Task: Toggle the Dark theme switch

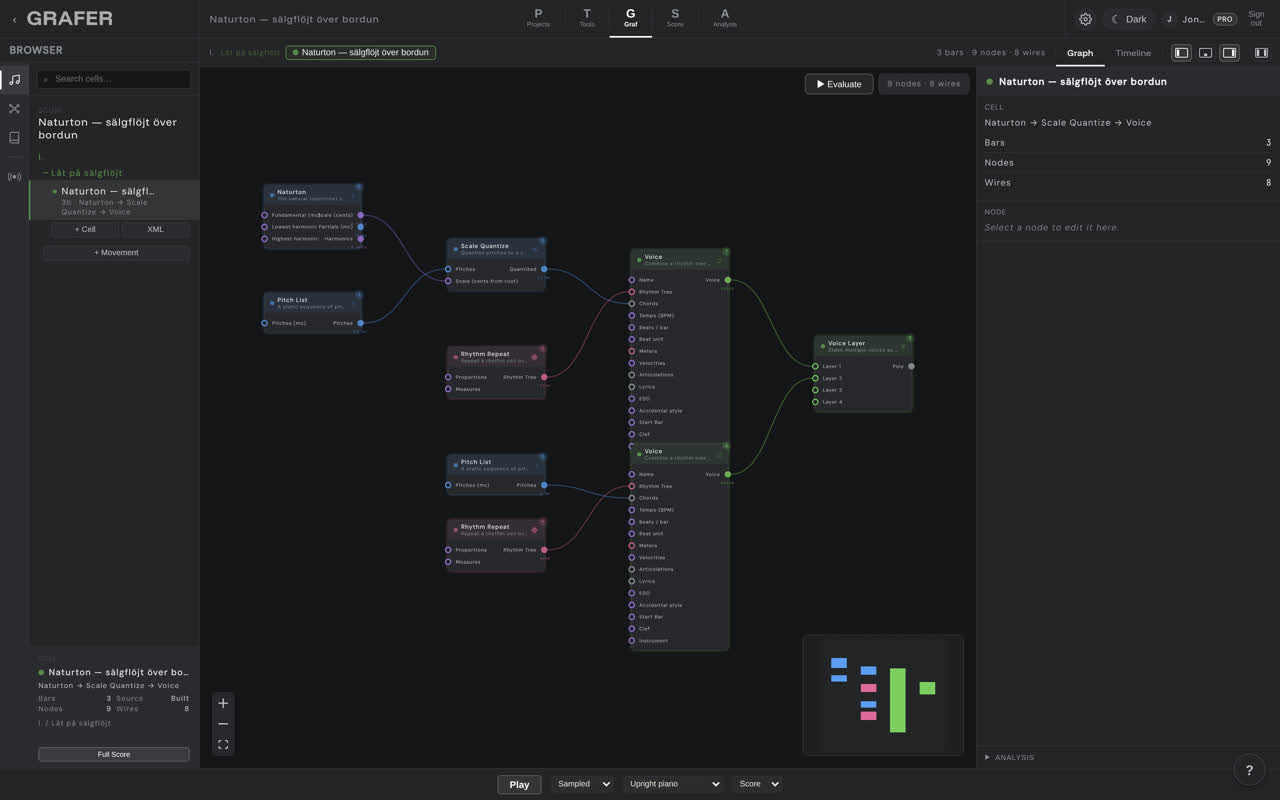Action: 1129,19
